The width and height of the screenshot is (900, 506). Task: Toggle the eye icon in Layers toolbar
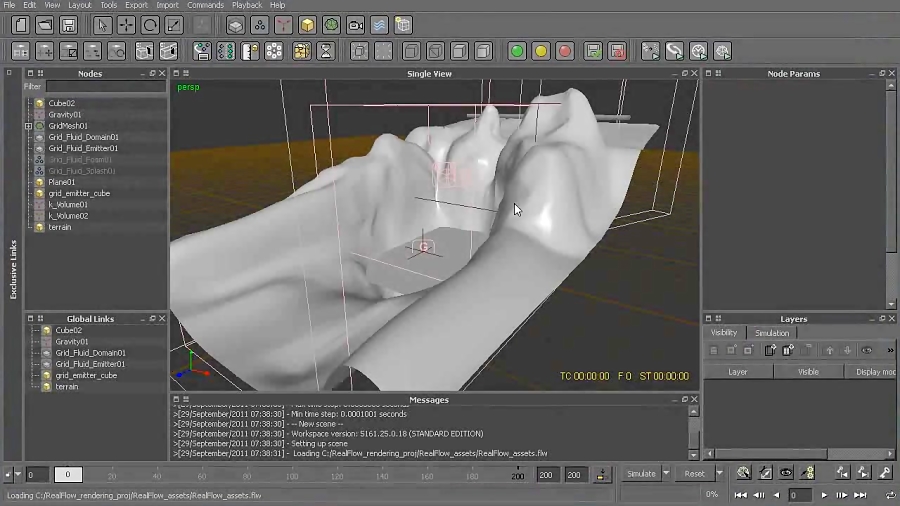click(867, 350)
